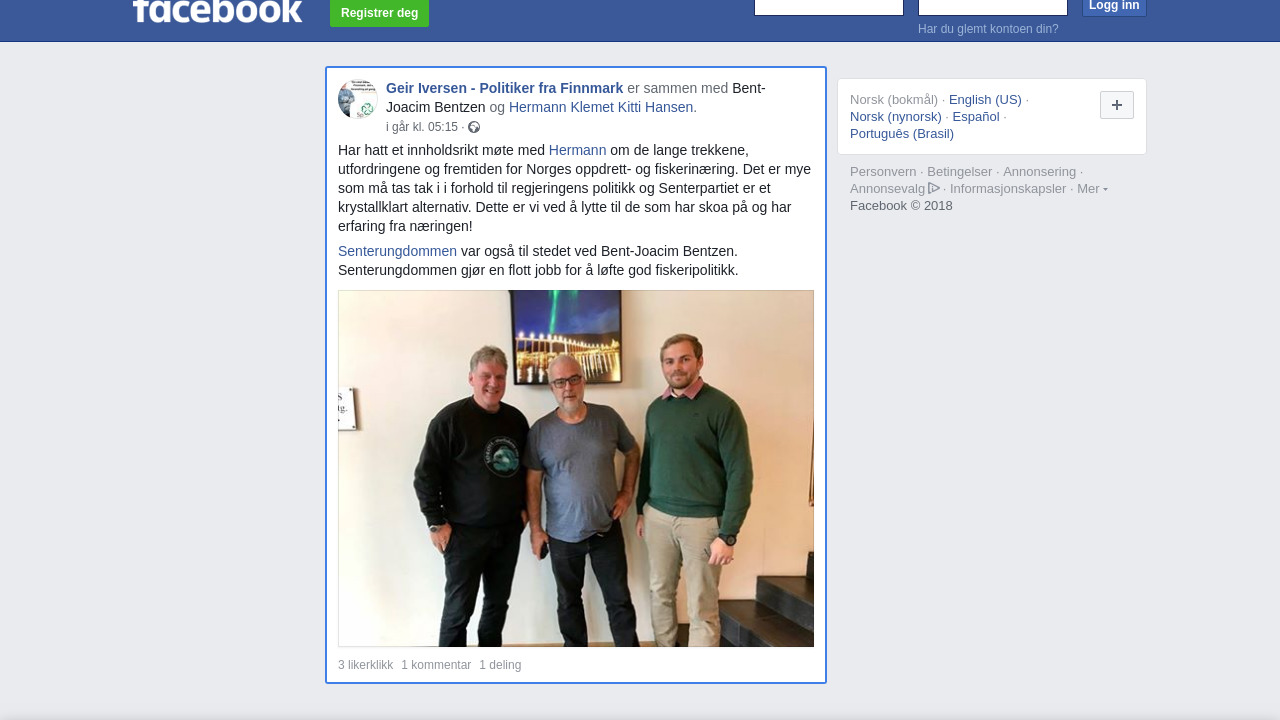Click the public globe privacy icon
Image resolution: width=1280 pixels, height=720 pixels.
coord(474,127)
